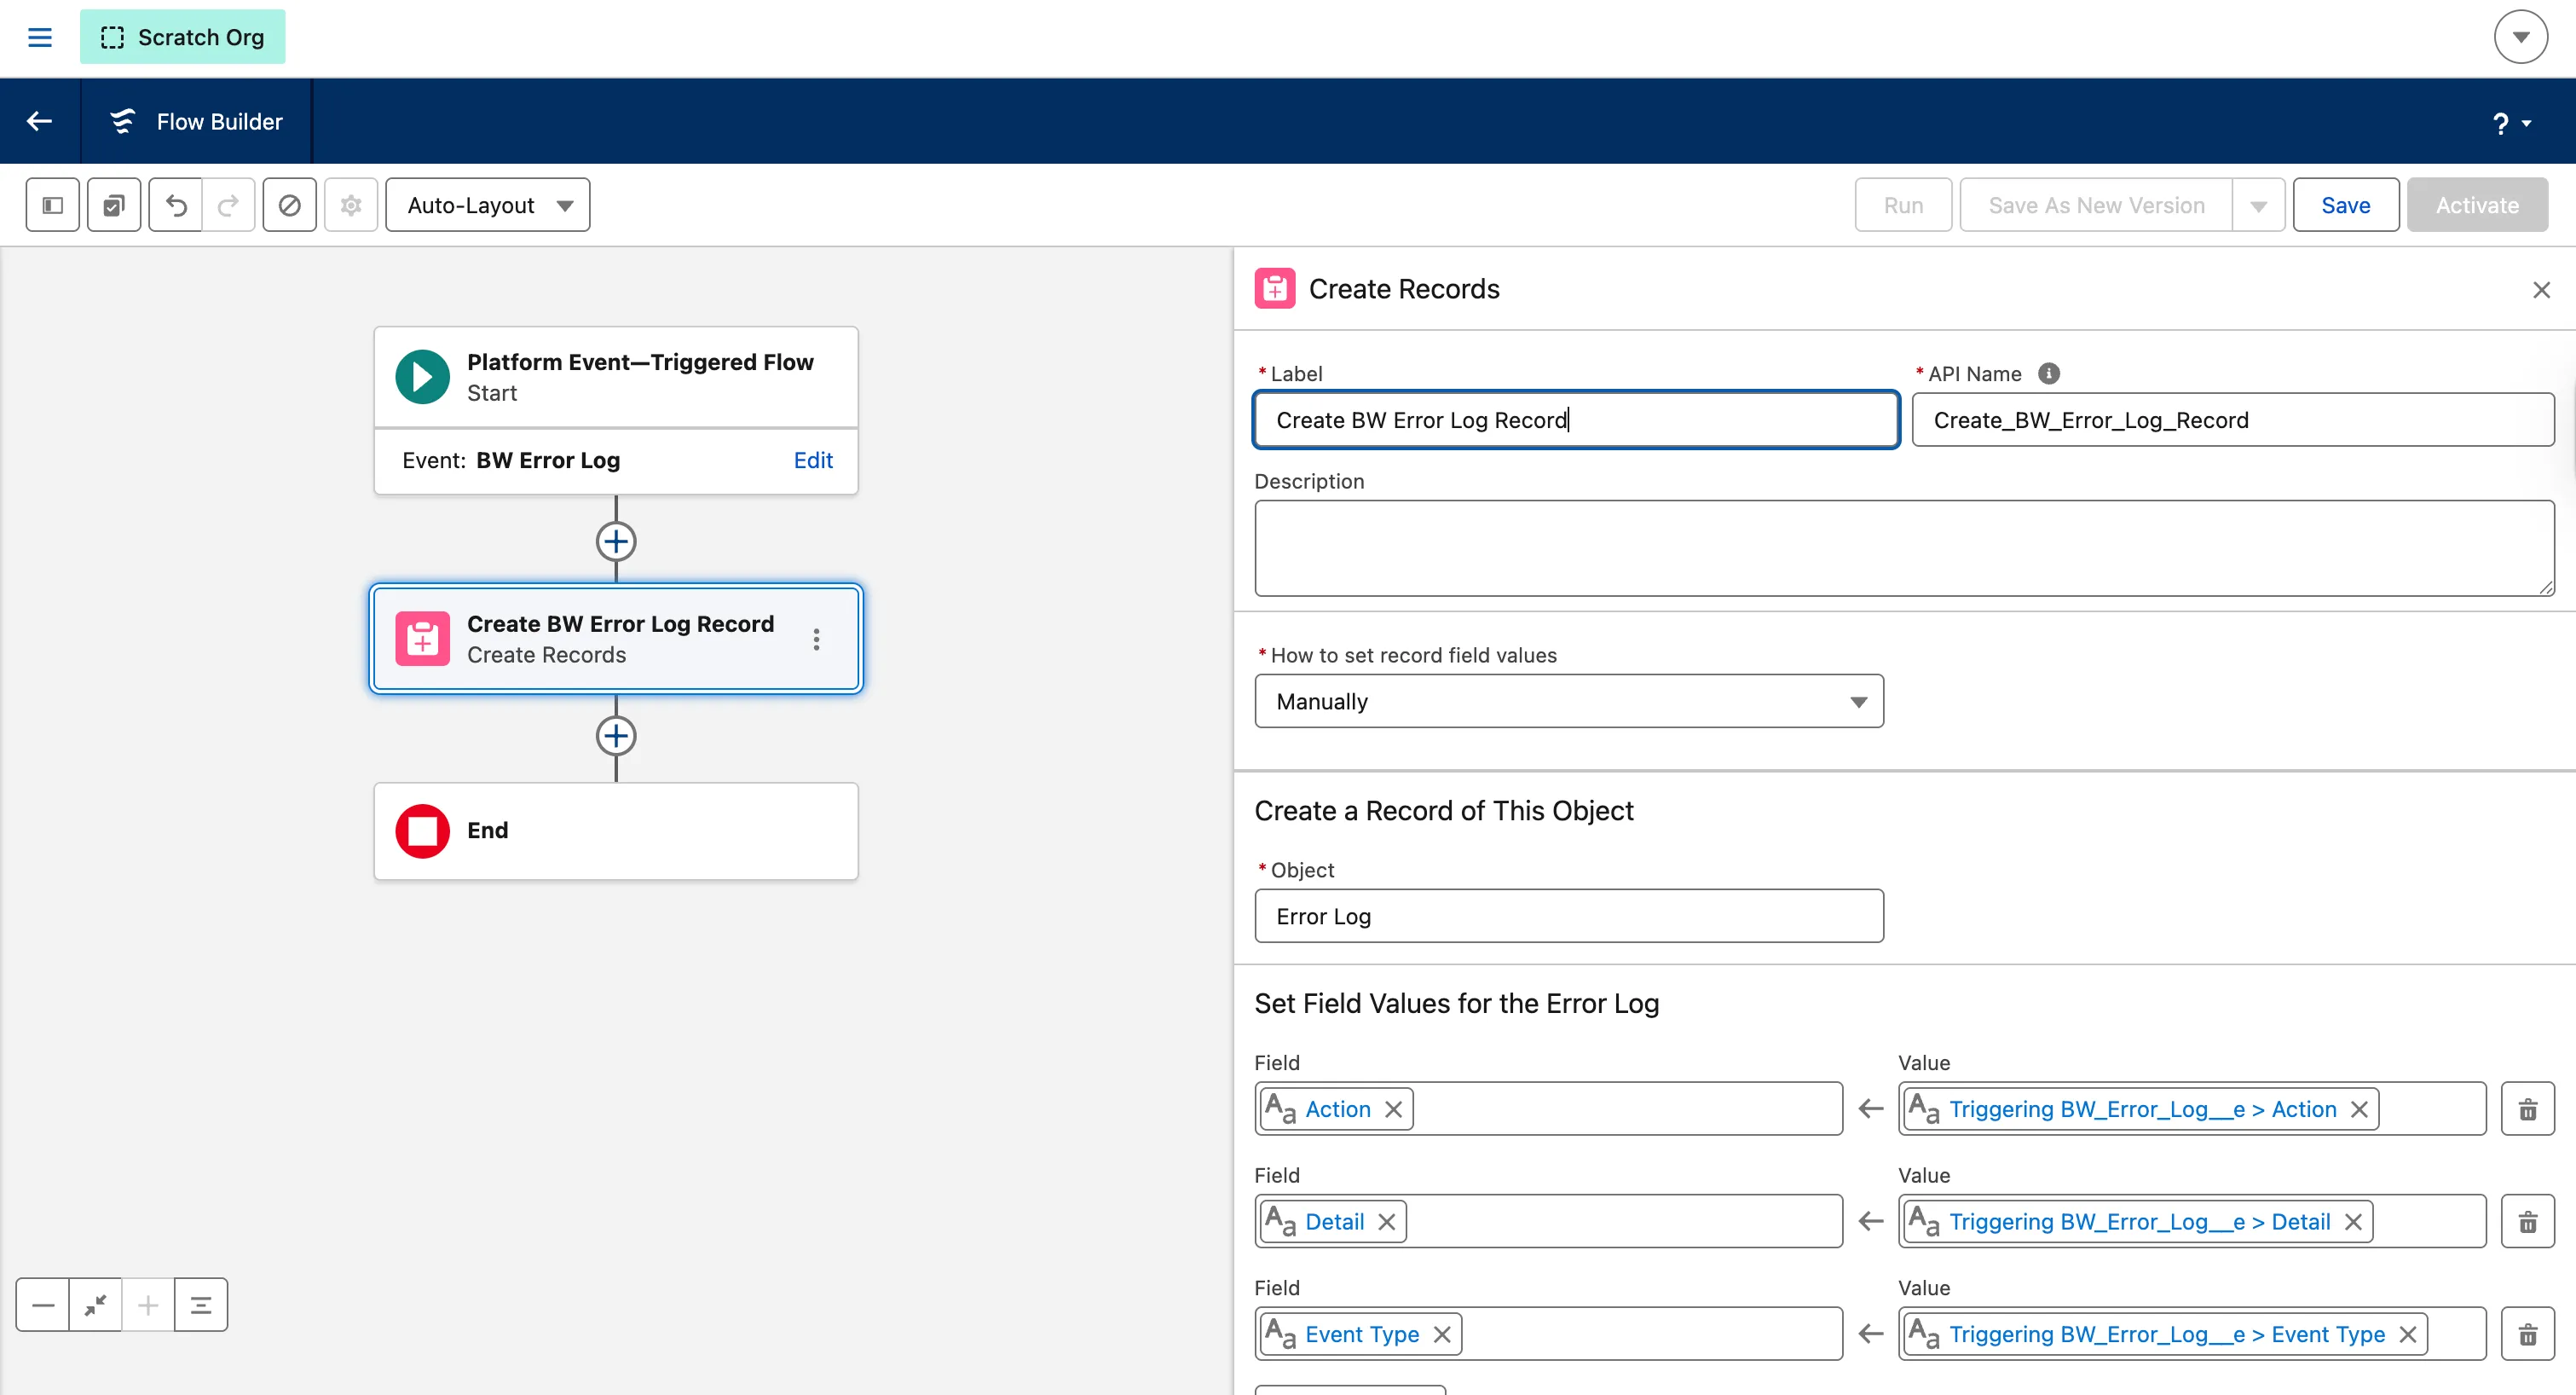Remove the Event Type field pill
Viewport: 2576px width, 1395px height.
(x=1442, y=1335)
